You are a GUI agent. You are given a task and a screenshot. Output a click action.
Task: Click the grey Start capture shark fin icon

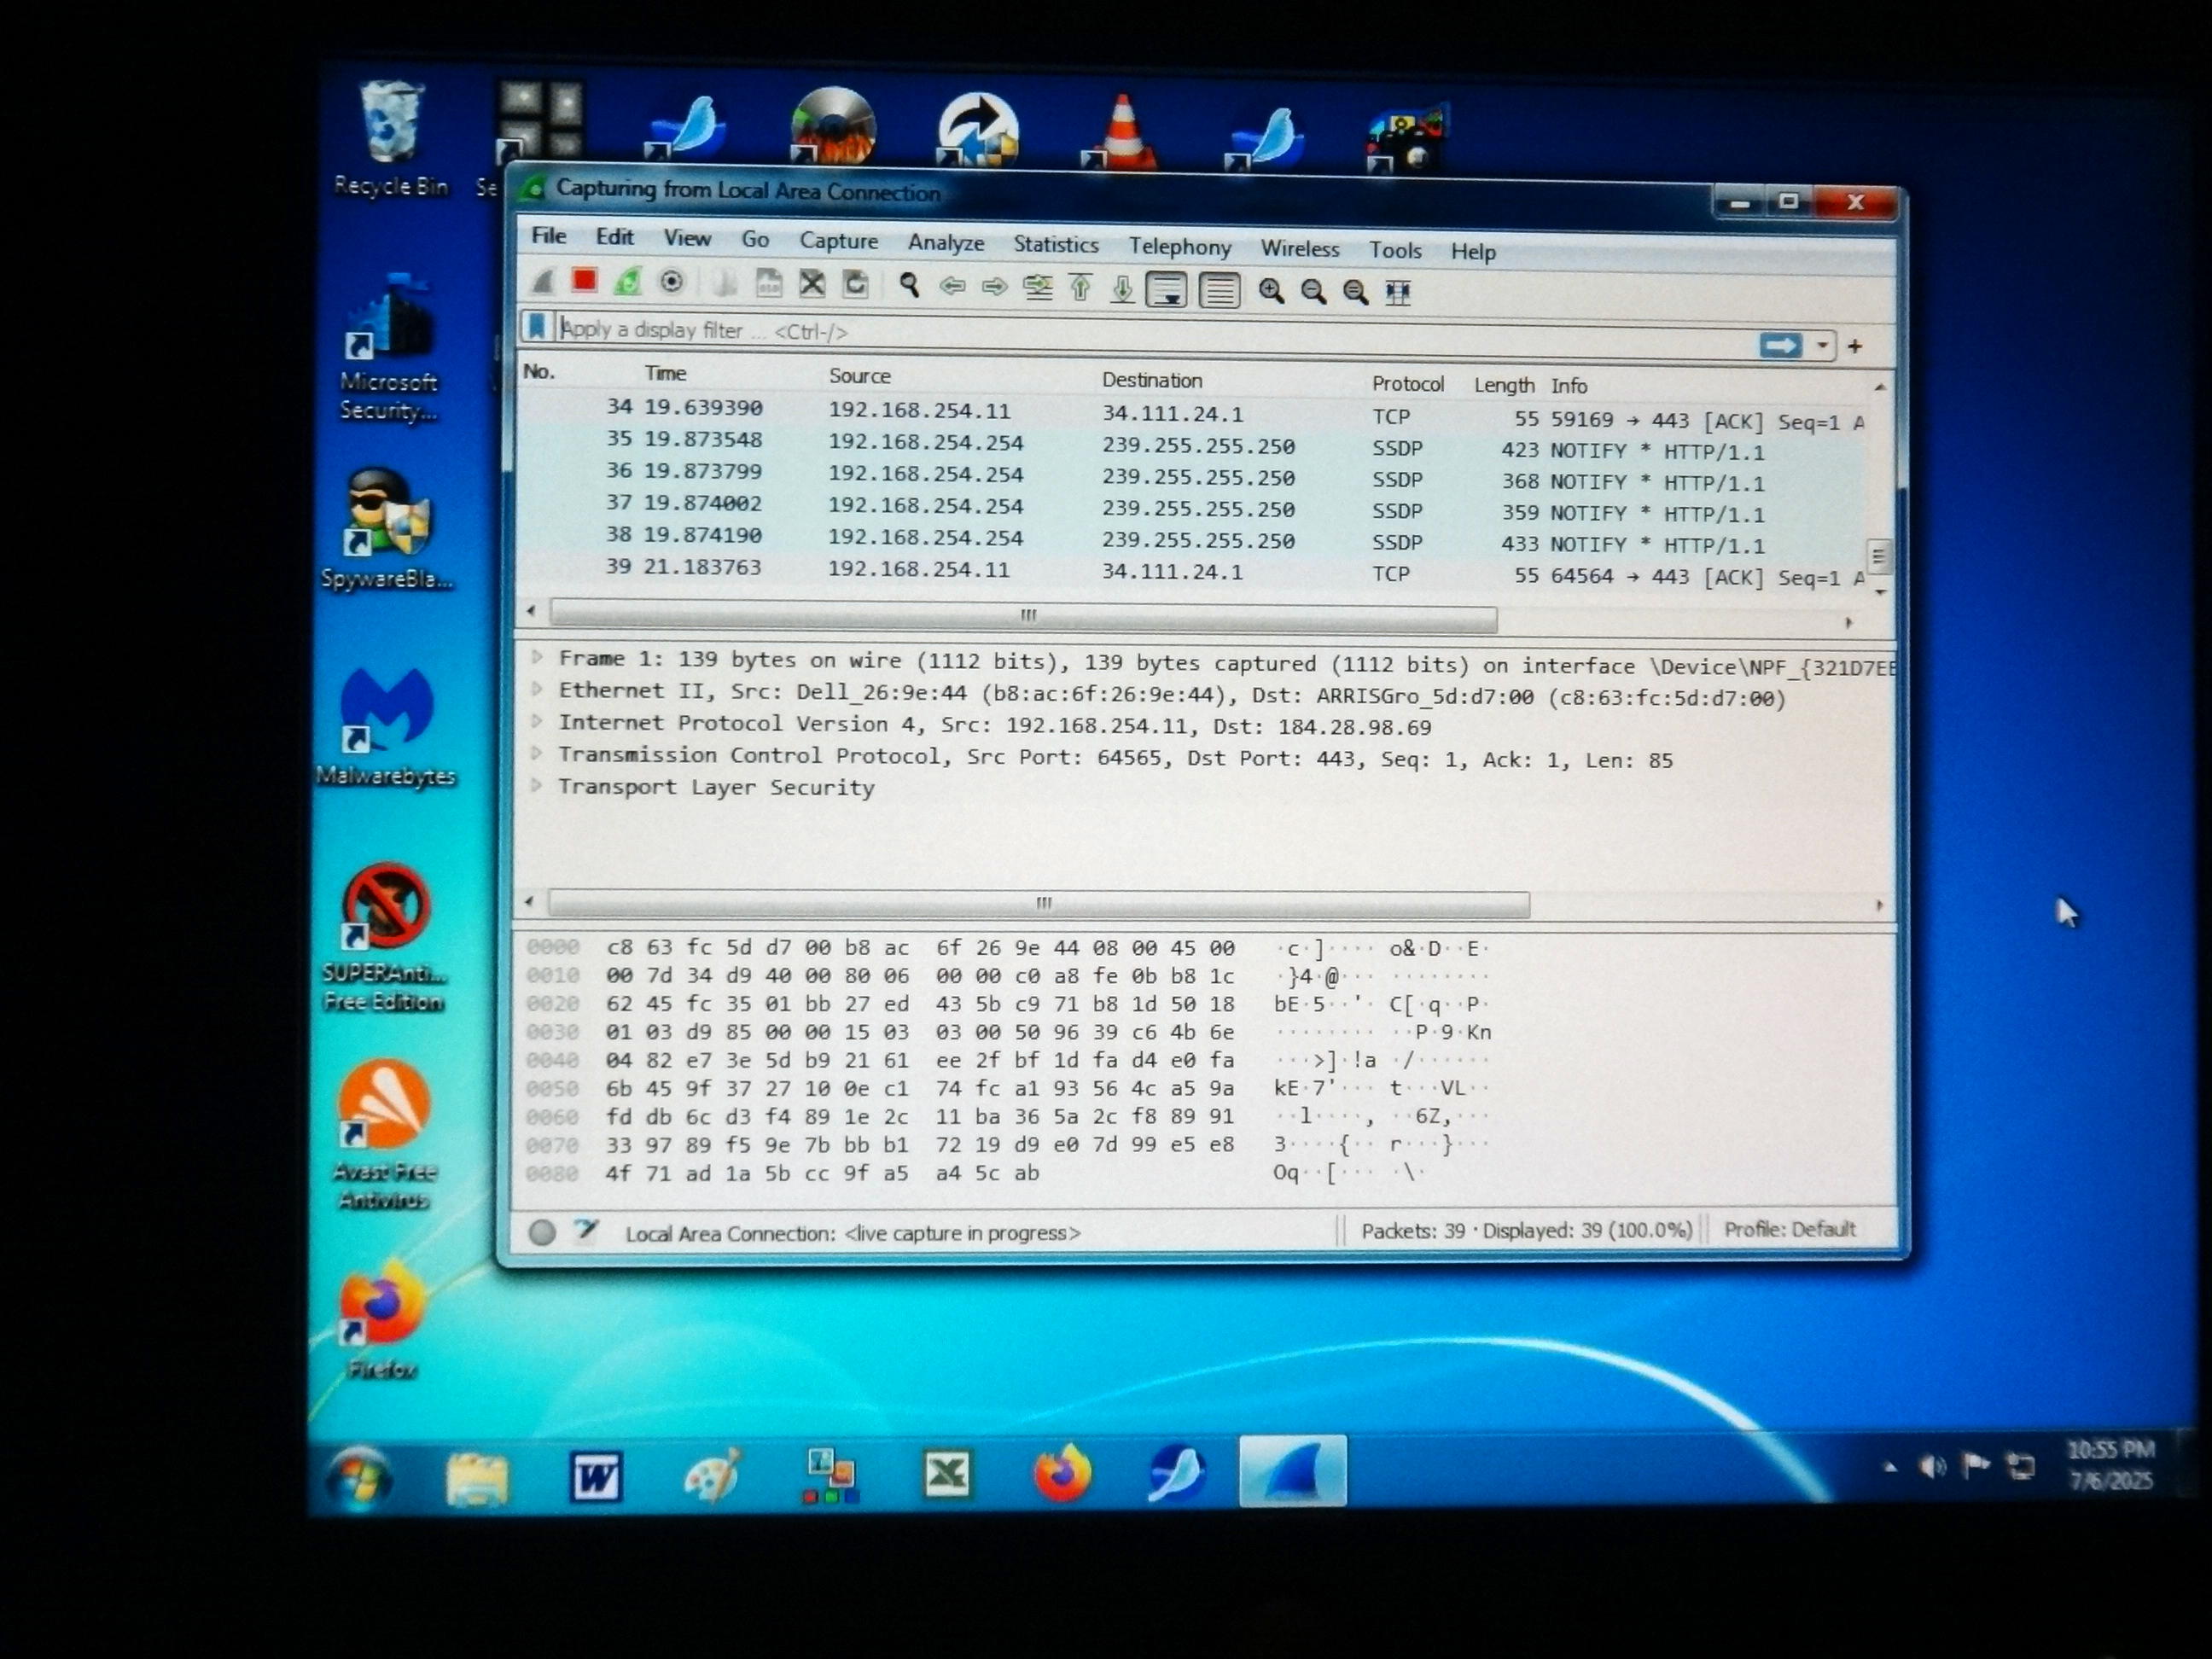click(542, 282)
